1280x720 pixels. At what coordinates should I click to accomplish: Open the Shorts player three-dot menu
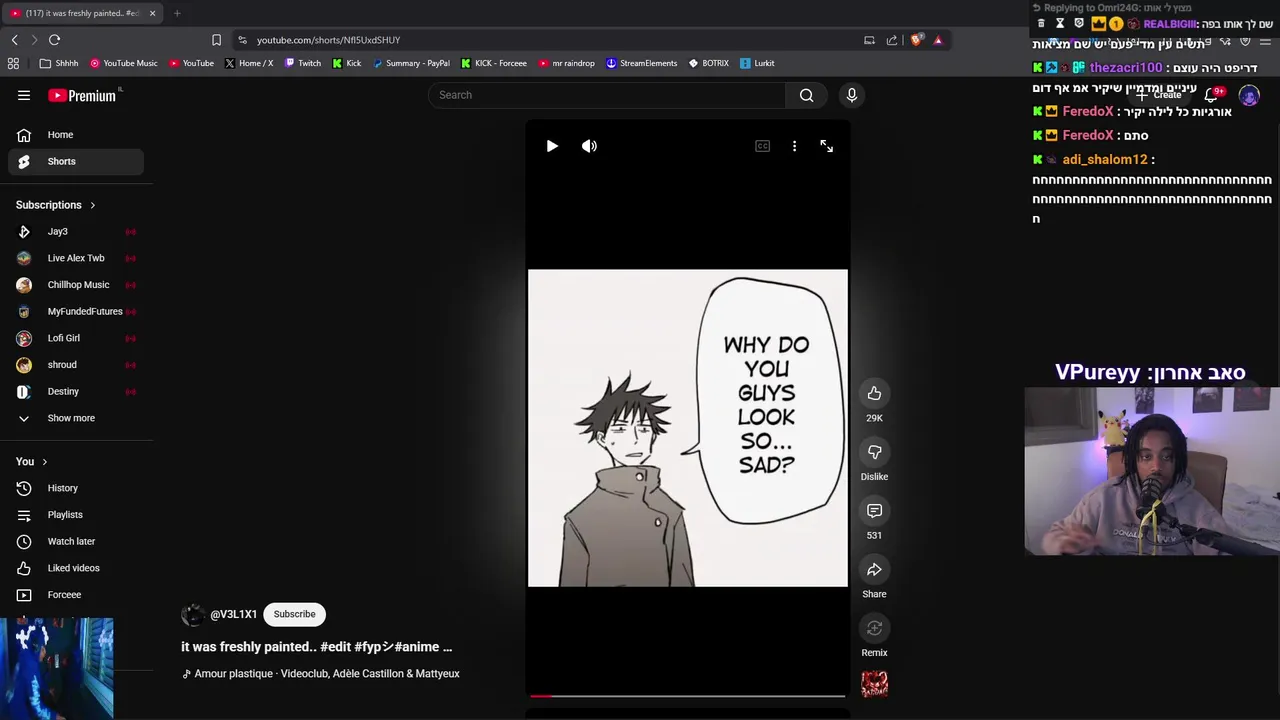point(794,146)
